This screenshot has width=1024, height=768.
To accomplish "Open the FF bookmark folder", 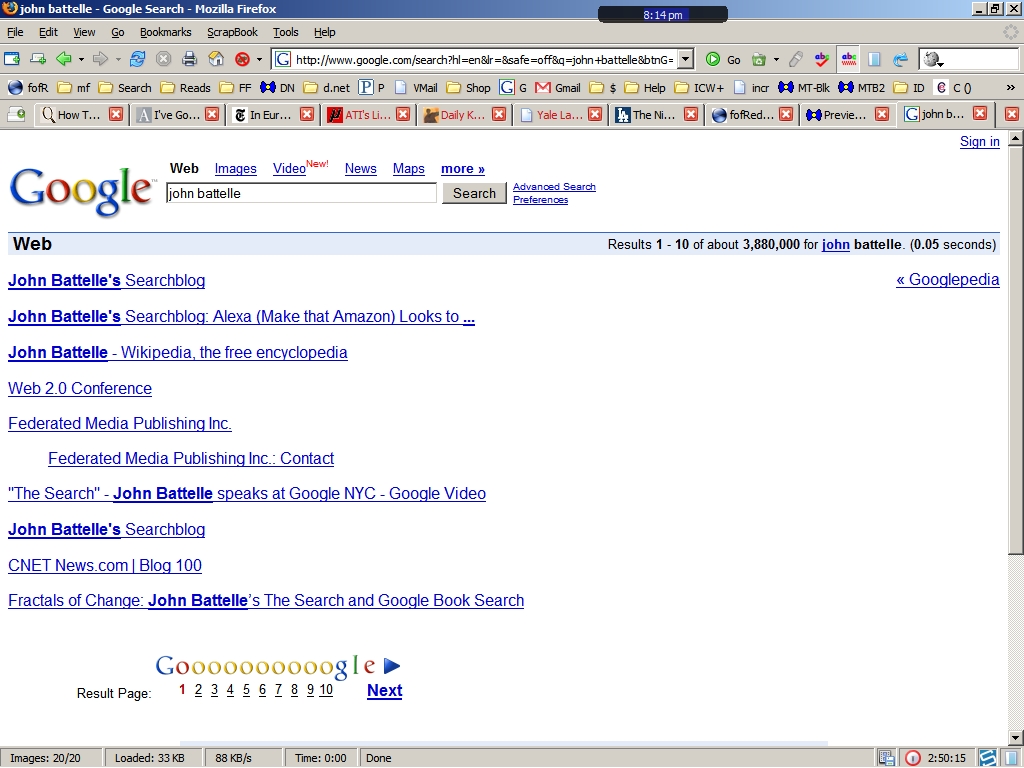I will 236,88.
